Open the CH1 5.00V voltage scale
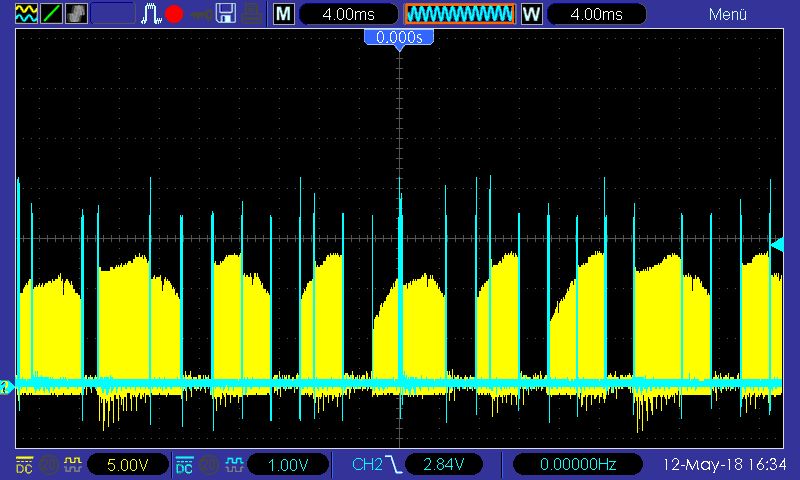 [126, 464]
